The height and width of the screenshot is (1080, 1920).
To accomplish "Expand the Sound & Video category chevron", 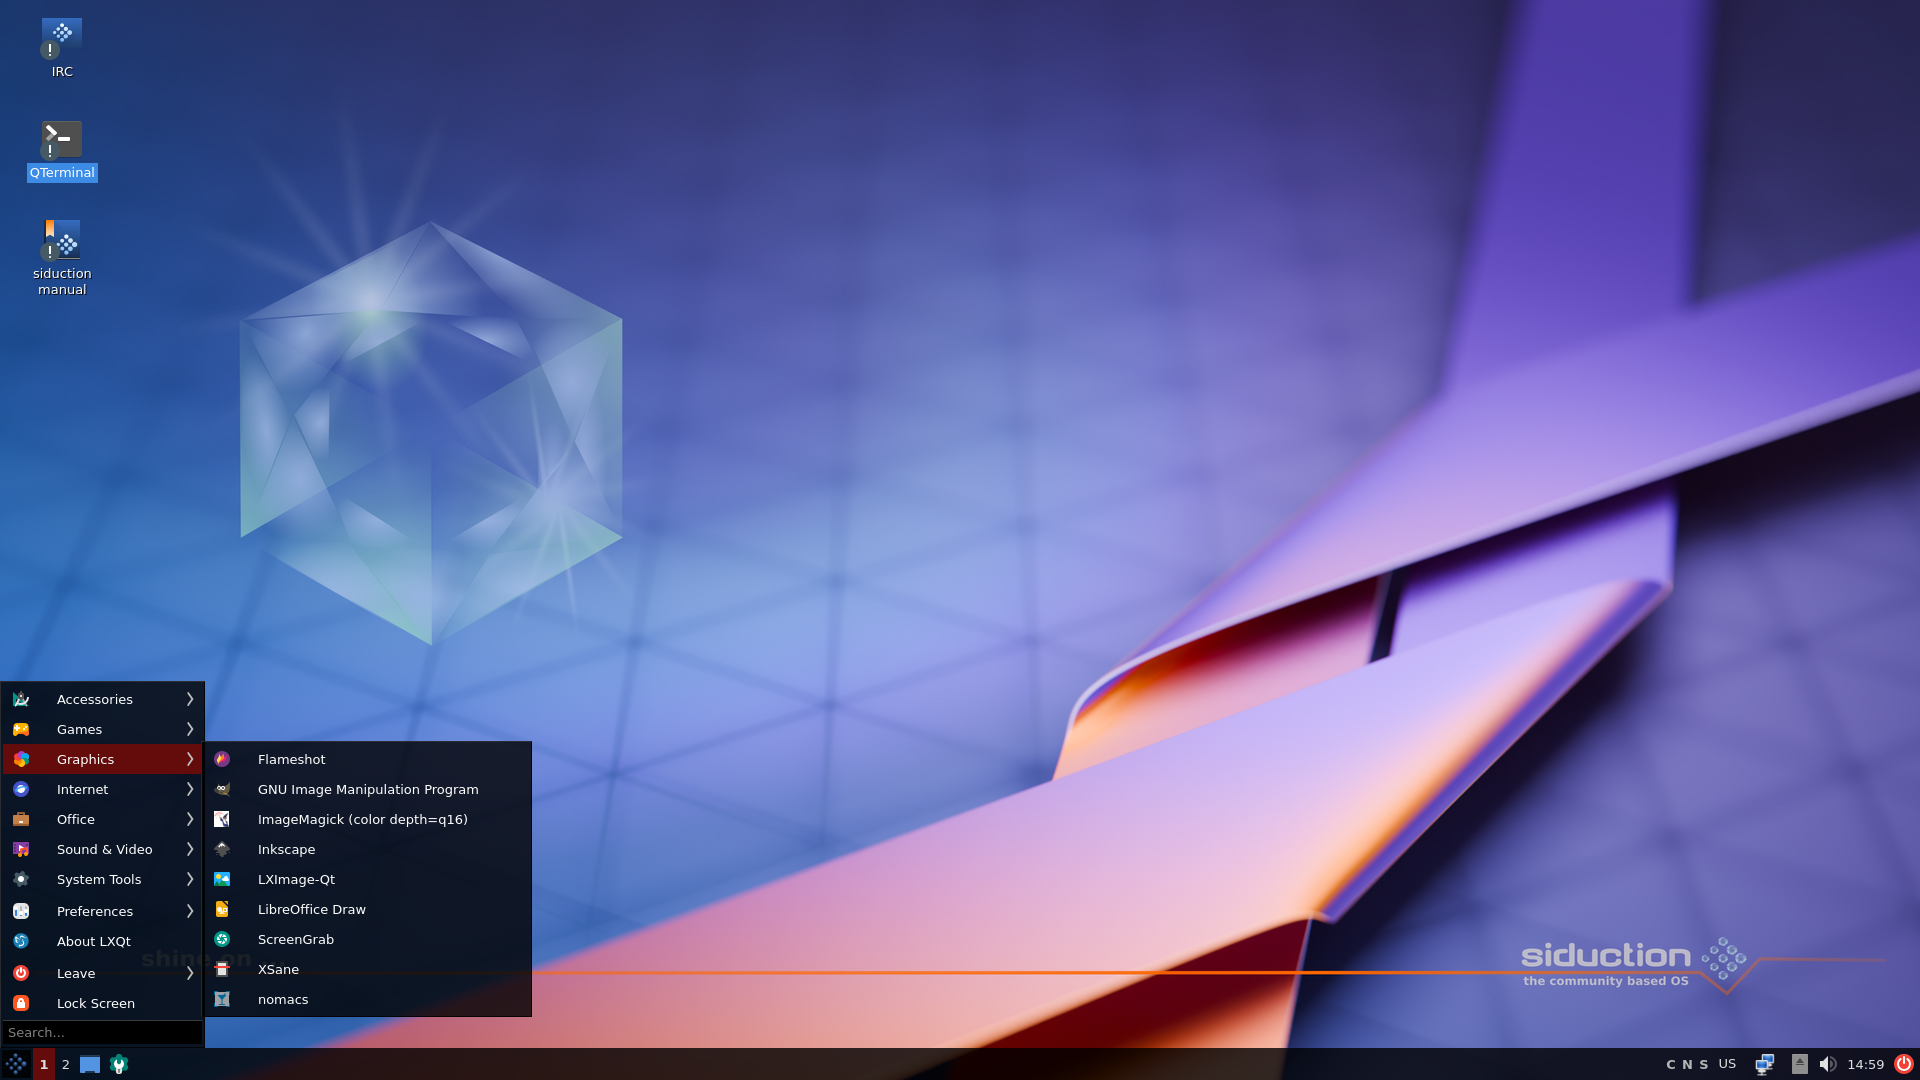I will pyautogui.click(x=190, y=849).
